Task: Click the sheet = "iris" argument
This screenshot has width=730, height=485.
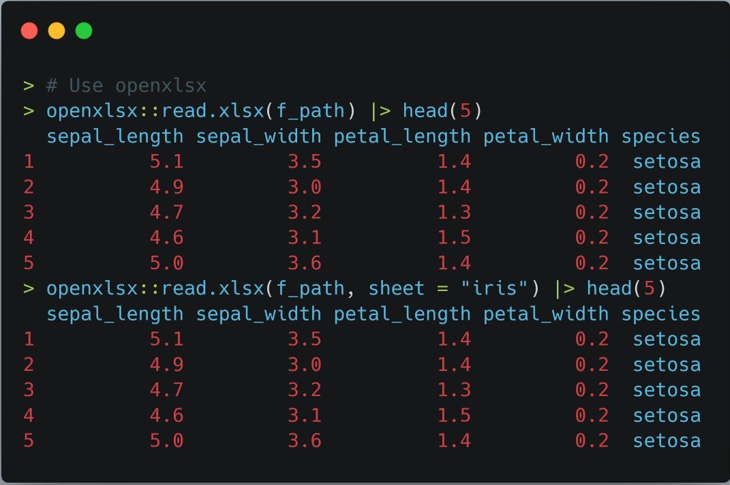Action: tap(448, 289)
